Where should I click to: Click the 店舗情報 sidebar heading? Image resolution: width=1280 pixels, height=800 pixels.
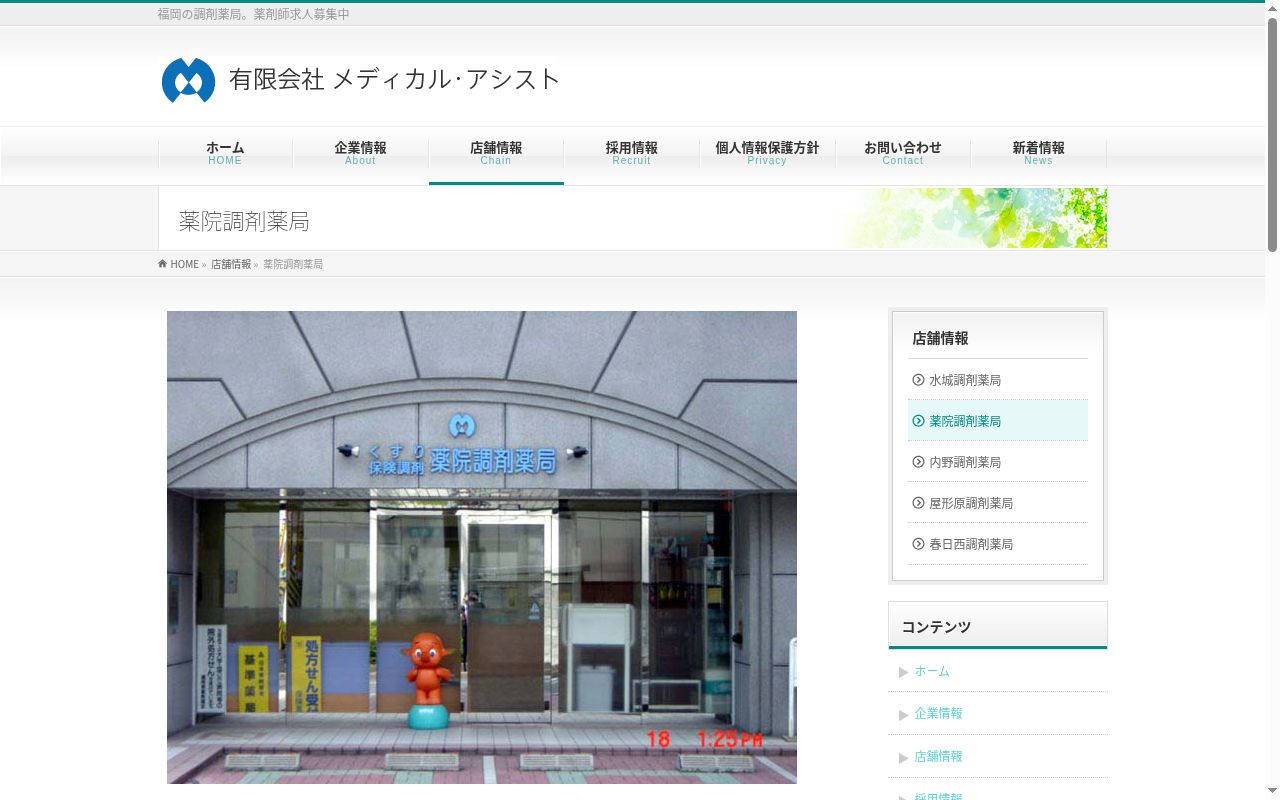(940, 338)
